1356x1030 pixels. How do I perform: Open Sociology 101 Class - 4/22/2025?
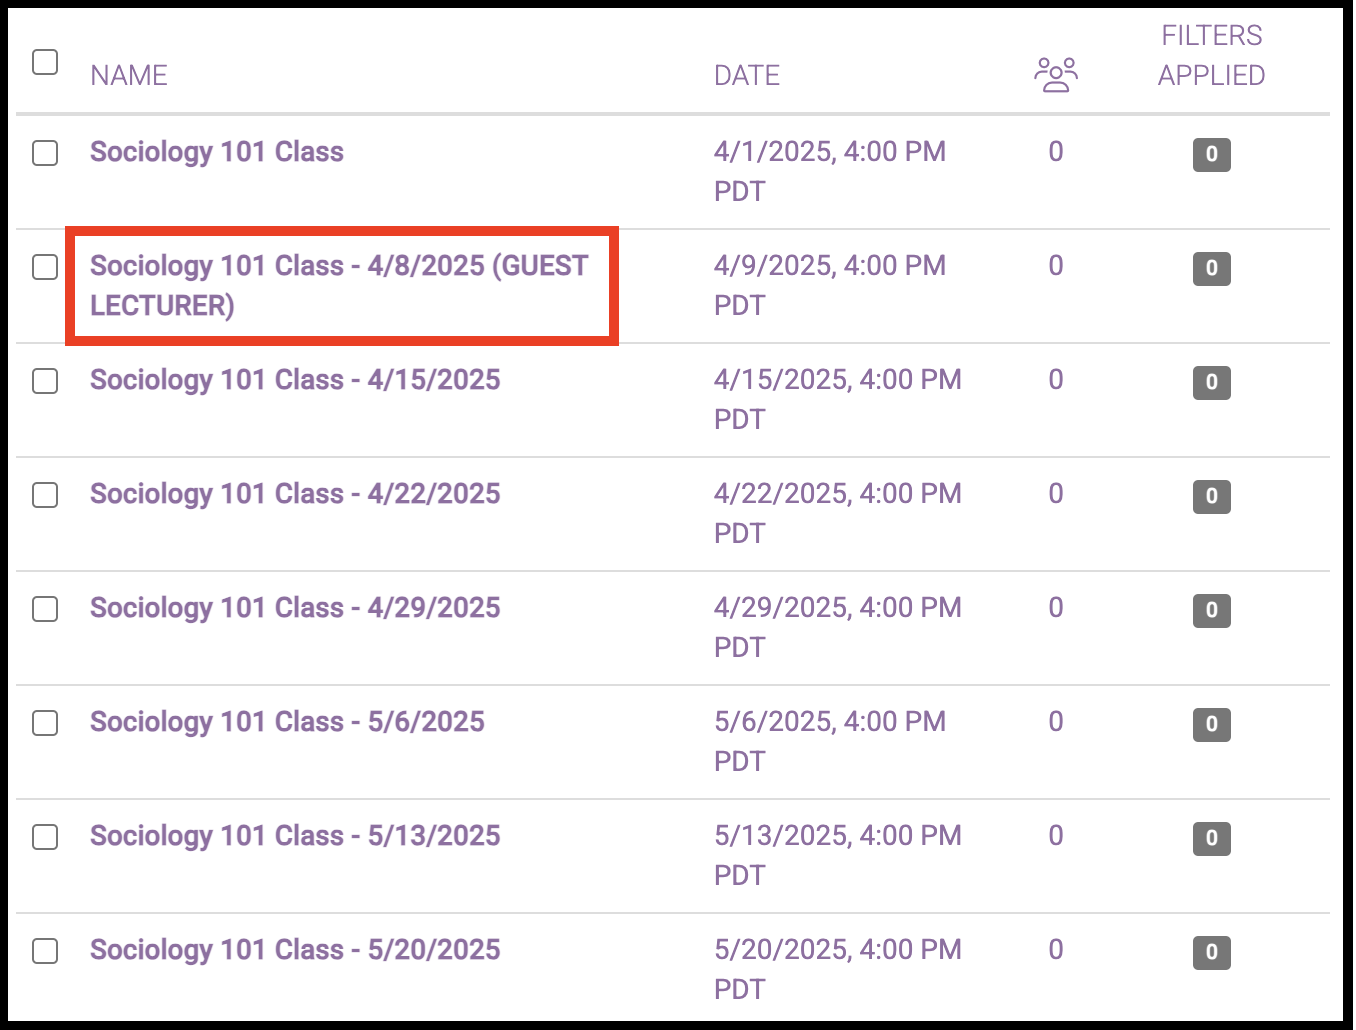[295, 494]
